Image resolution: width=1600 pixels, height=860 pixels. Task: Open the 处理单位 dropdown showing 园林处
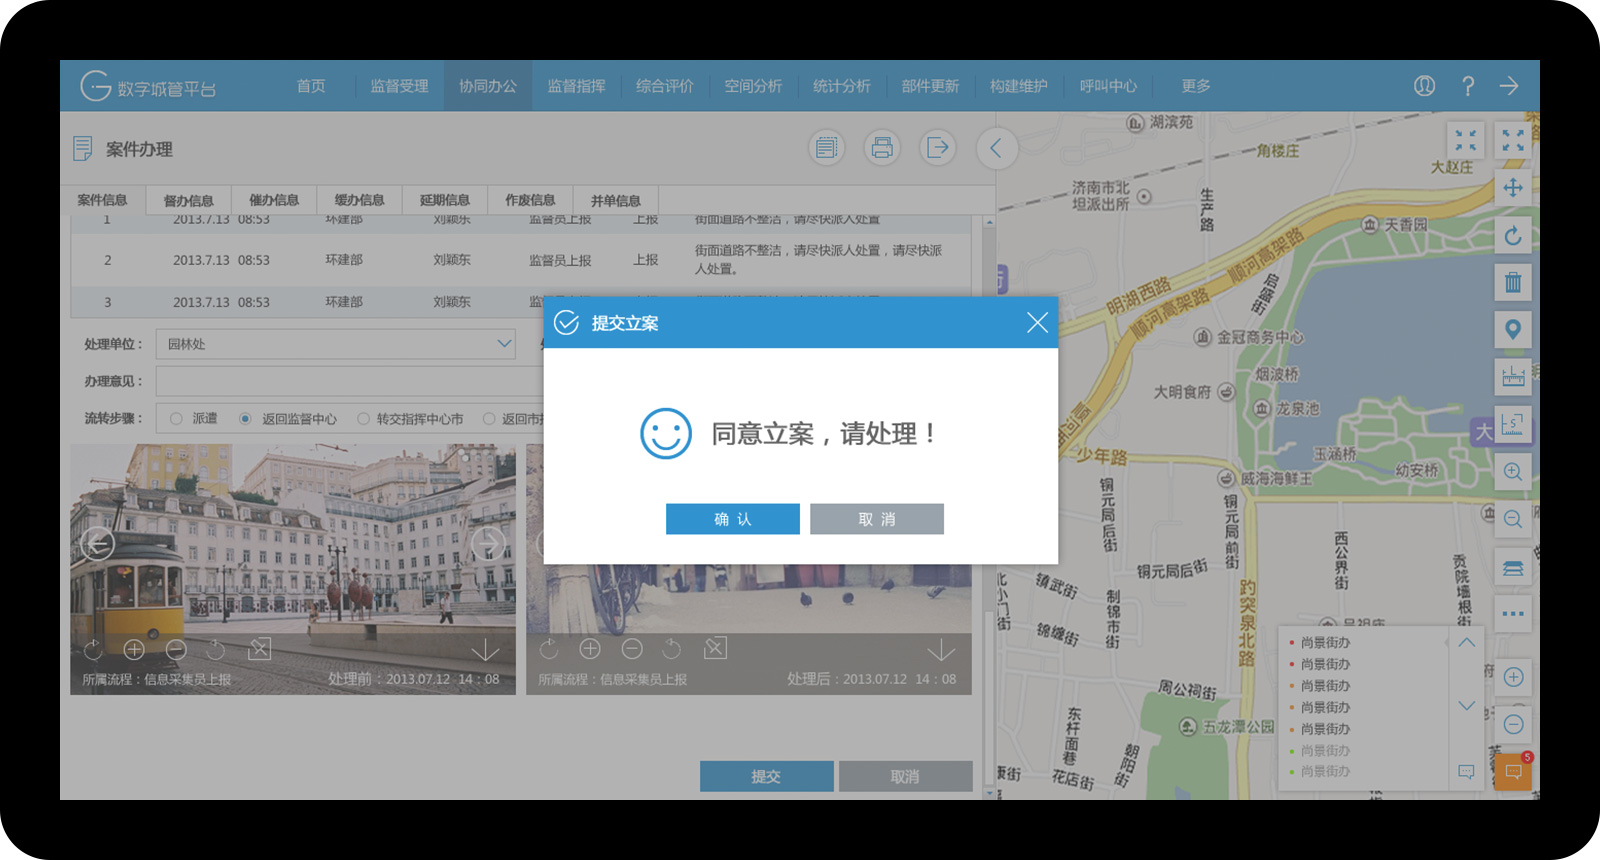tap(336, 344)
